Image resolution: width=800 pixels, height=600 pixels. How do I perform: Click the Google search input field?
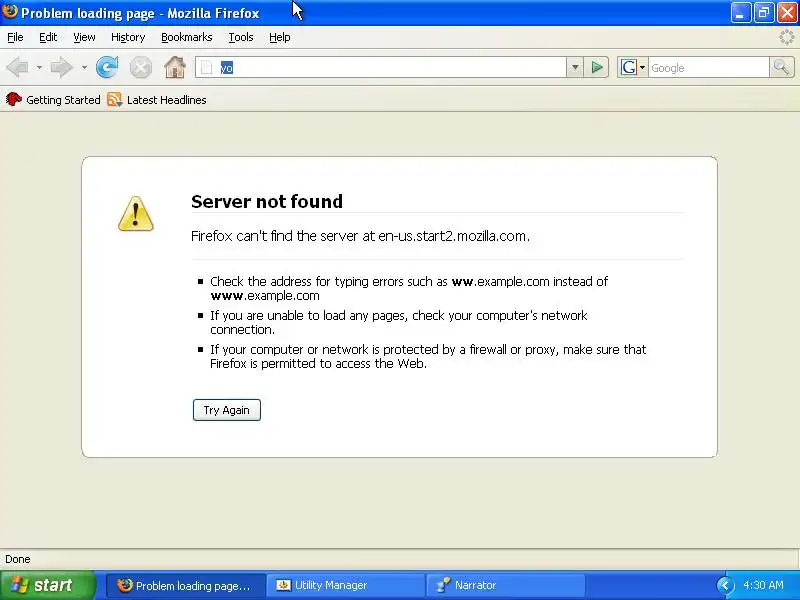tap(709, 67)
